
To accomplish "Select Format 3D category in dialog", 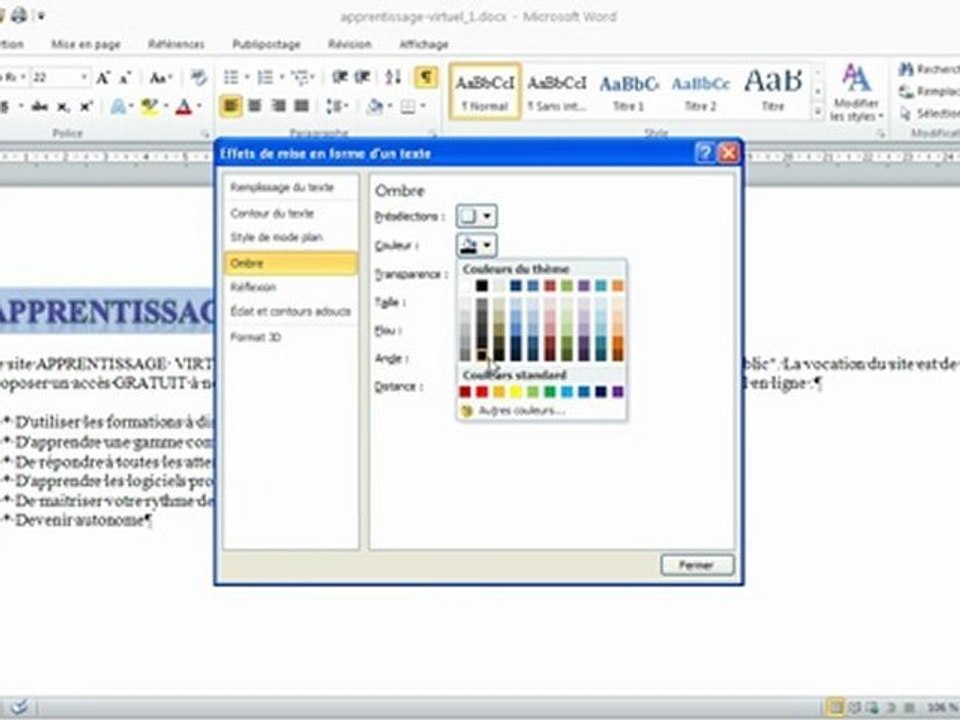I will (x=290, y=337).
